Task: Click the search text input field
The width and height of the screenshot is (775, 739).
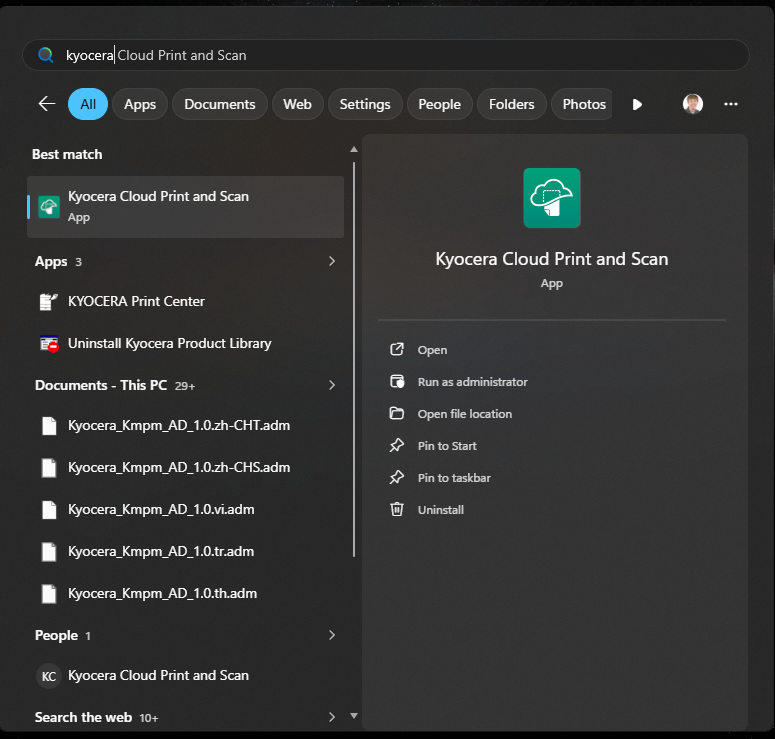Action: [400, 55]
